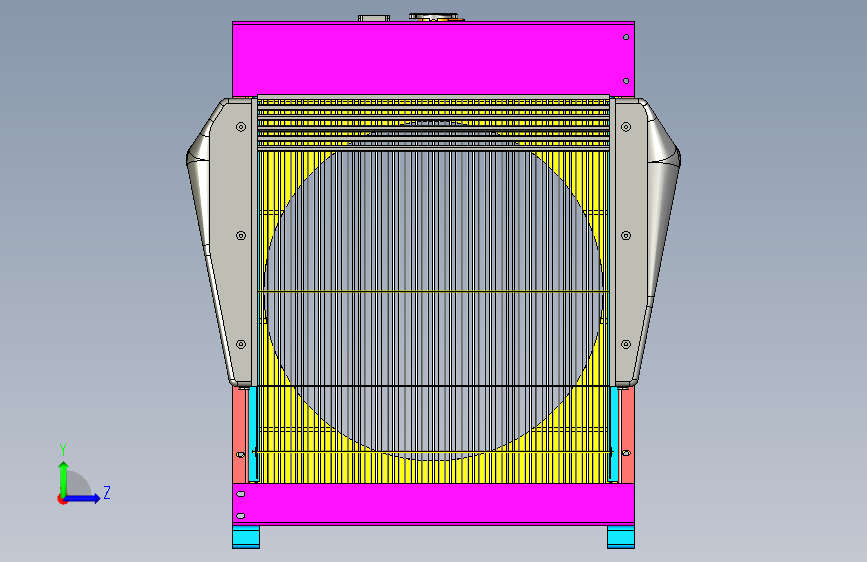Select the circular fan shroud opening
The image size is (867, 562).
pyautogui.click(x=433, y=292)
